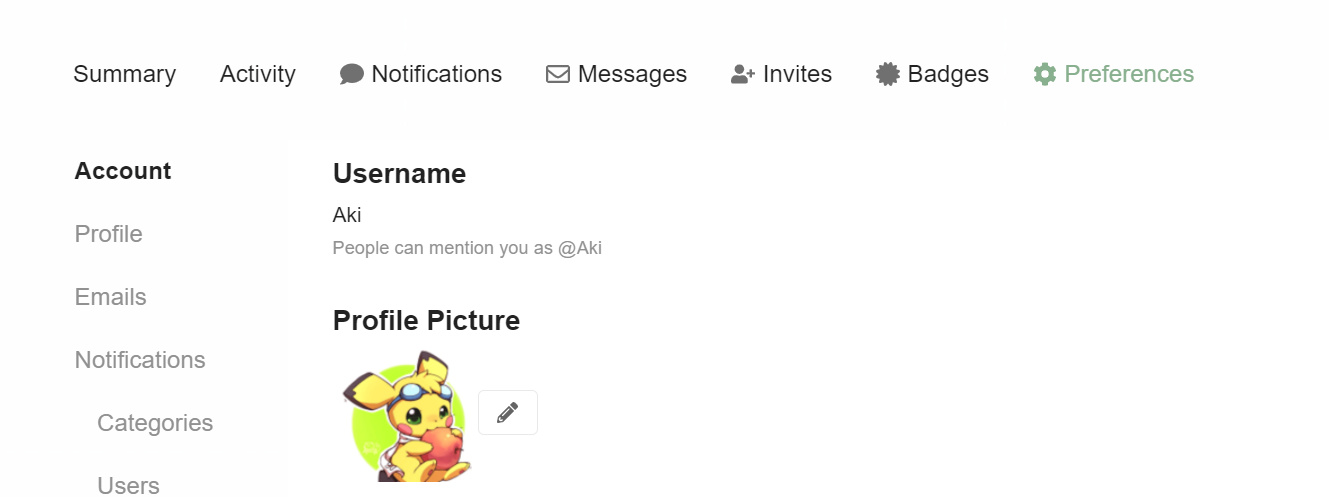Click the person-plus Invites icon
Image resolution: width=1329 pixels, height=497 pixels.
coord(743,74)
